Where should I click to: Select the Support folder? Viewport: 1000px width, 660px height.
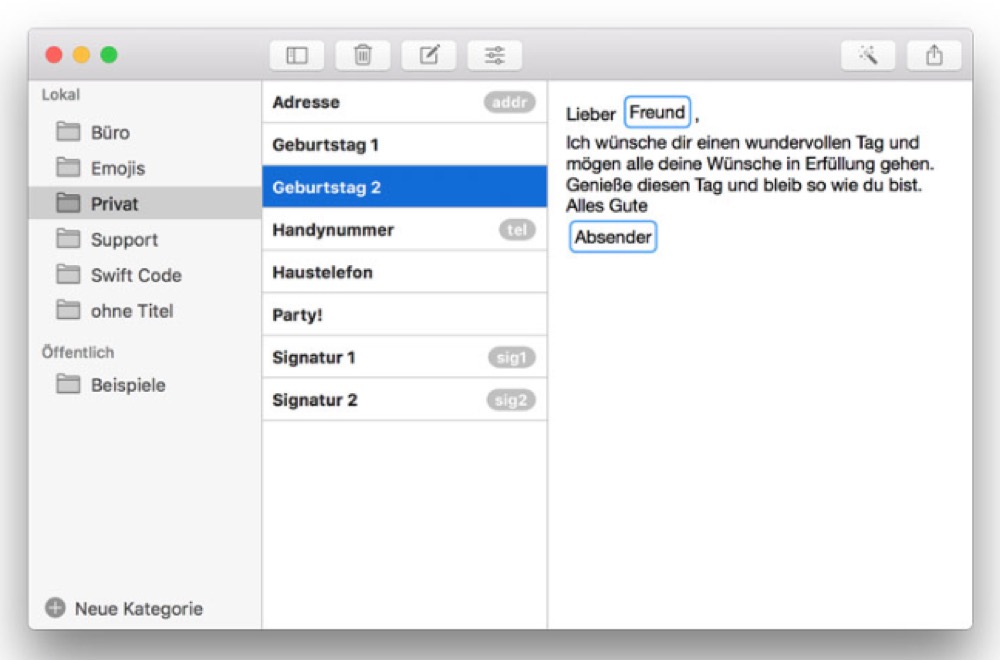124,240
